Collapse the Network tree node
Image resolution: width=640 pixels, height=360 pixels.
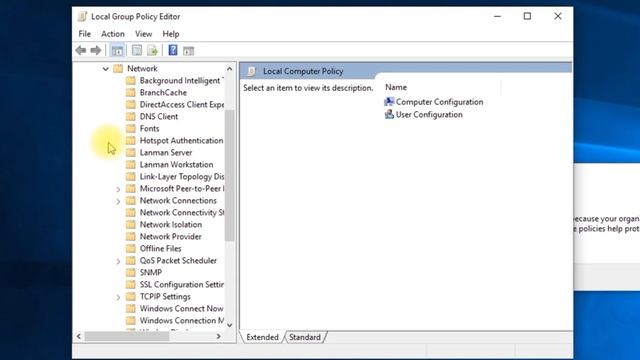click(106, 69)
